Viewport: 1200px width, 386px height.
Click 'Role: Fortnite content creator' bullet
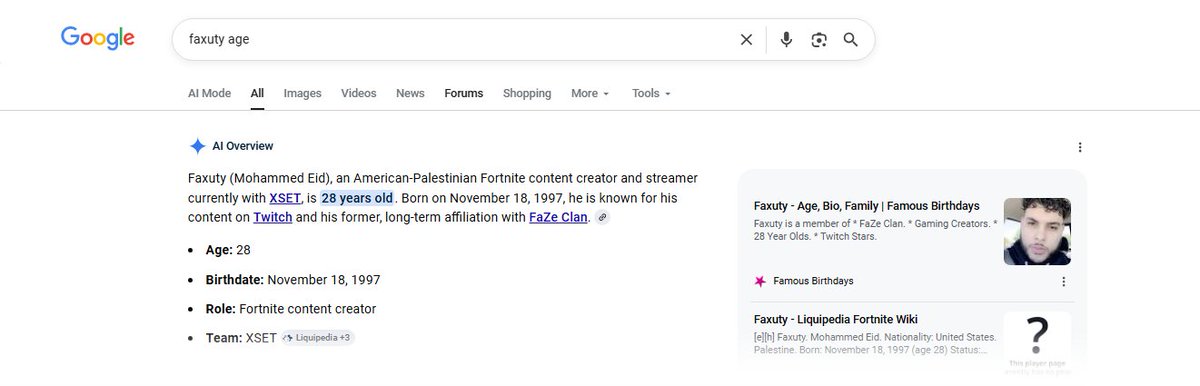[291, 309]
